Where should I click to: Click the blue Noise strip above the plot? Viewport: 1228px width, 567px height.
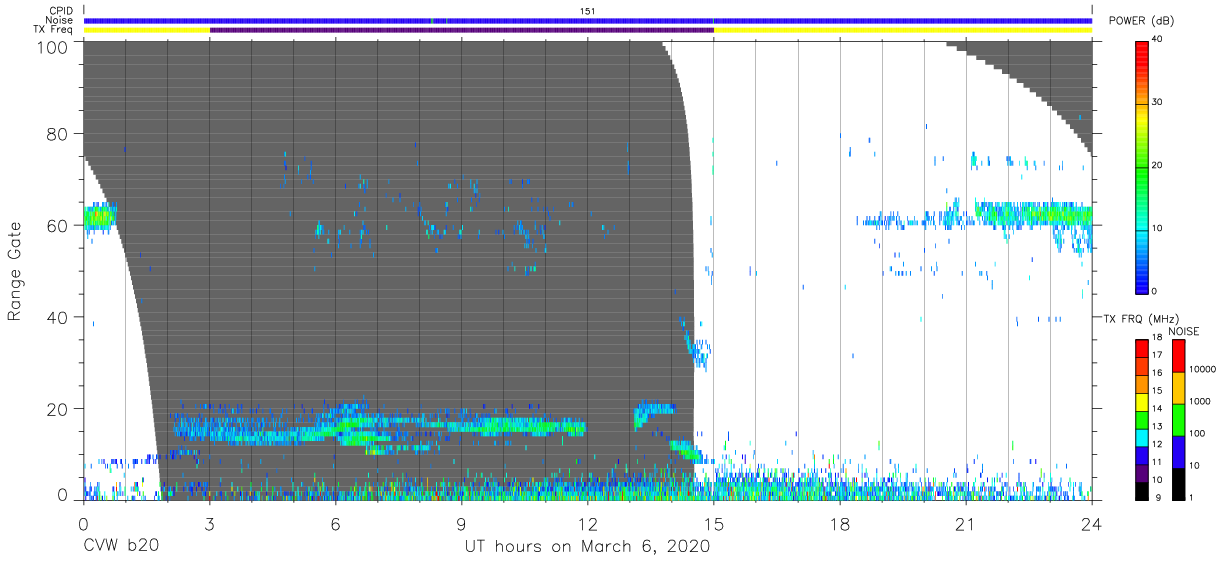click(587, 20)
